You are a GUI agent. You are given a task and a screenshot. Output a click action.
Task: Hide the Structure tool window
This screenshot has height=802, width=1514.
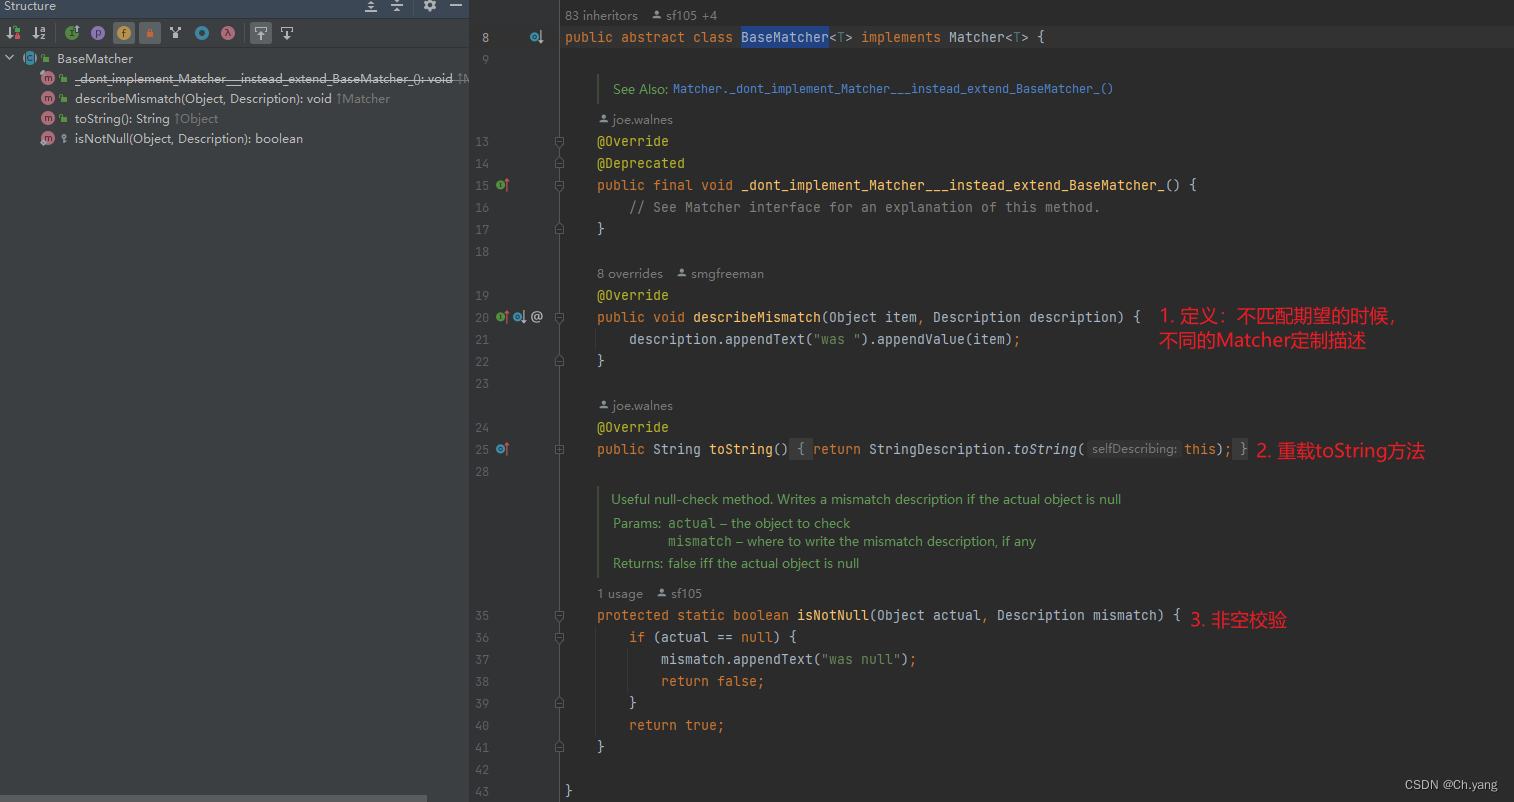[456, 6]
